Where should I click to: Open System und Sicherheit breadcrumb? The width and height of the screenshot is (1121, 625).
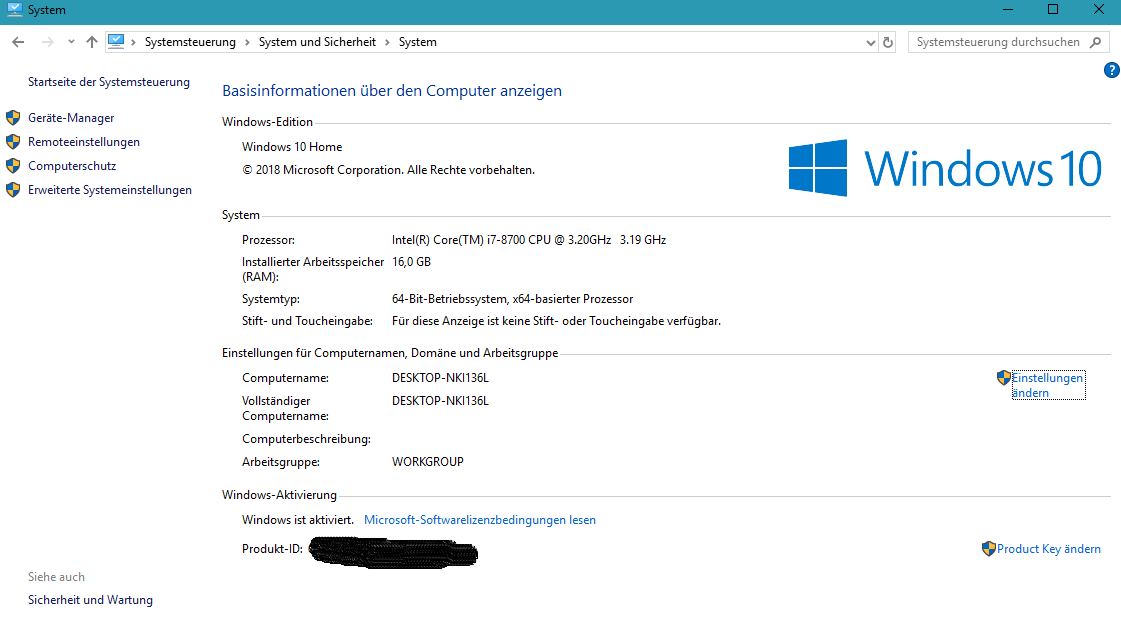317,42
